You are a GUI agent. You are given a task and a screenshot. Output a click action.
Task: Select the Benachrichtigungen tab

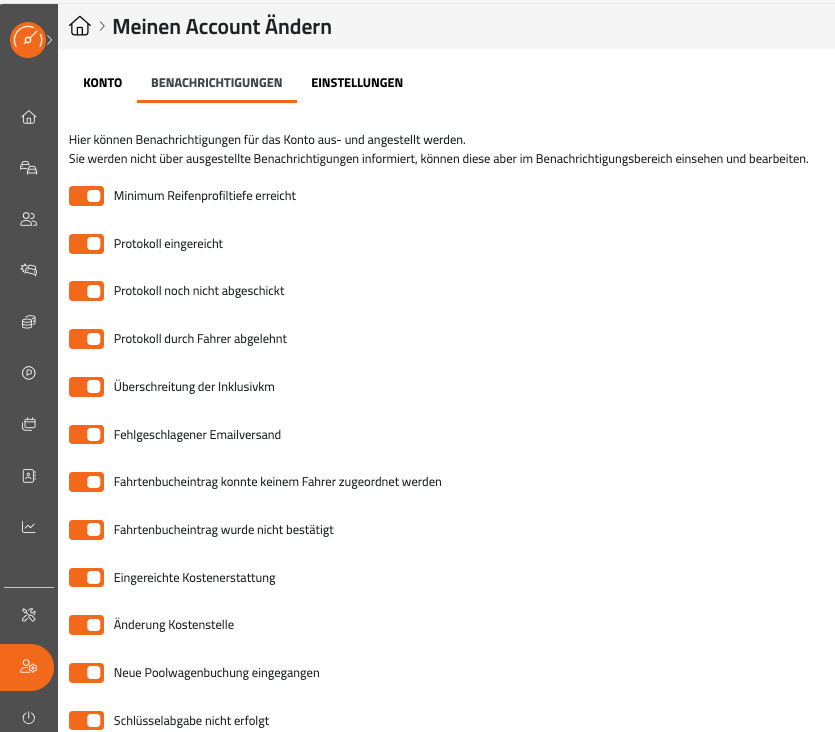(216, 83)
